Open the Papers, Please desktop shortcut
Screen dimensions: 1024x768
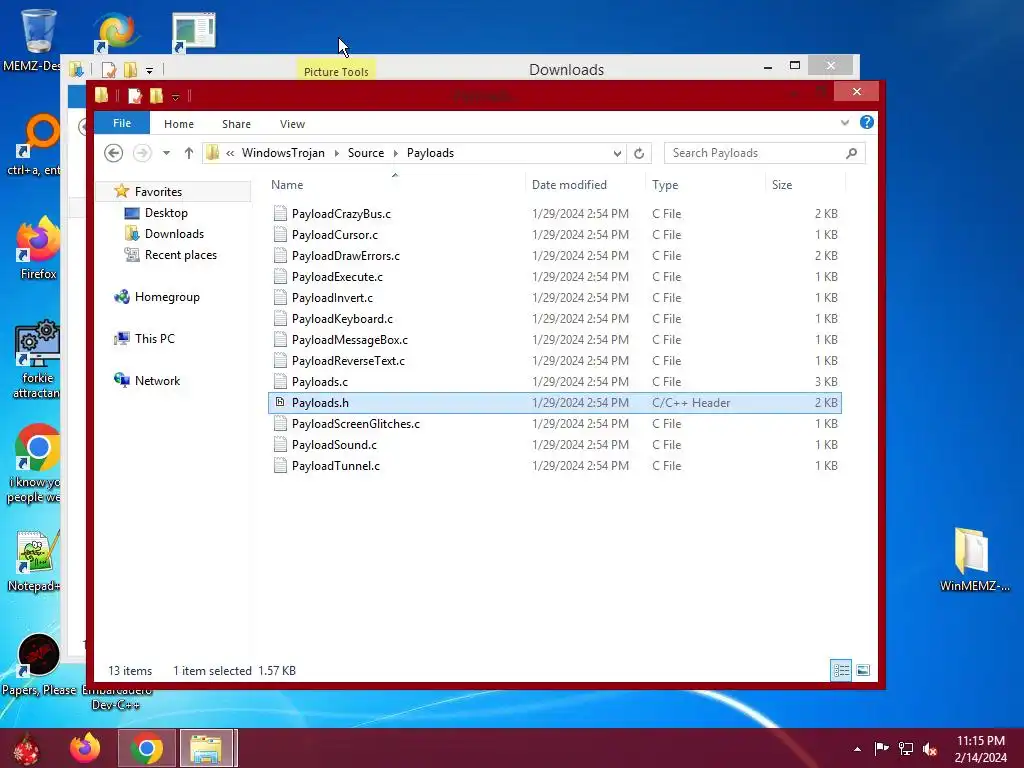tap(39, 663)
